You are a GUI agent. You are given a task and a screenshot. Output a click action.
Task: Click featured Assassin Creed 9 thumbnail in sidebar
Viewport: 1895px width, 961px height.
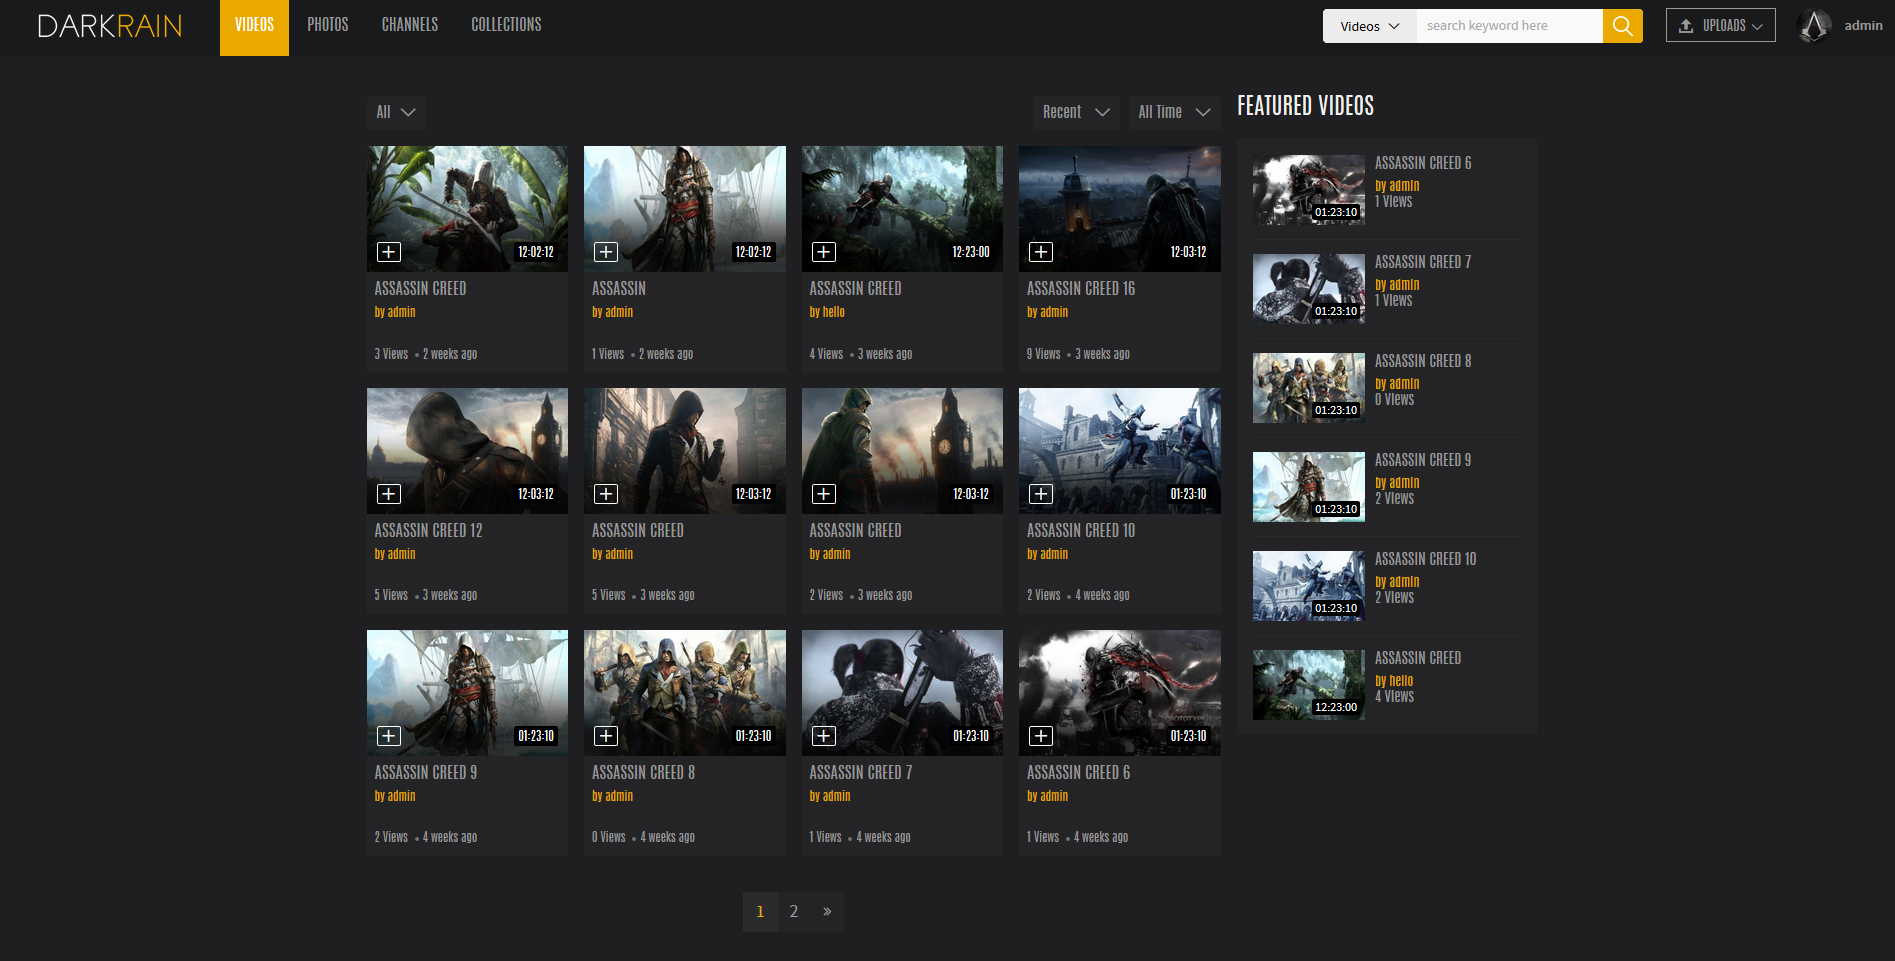point(1308,487)
